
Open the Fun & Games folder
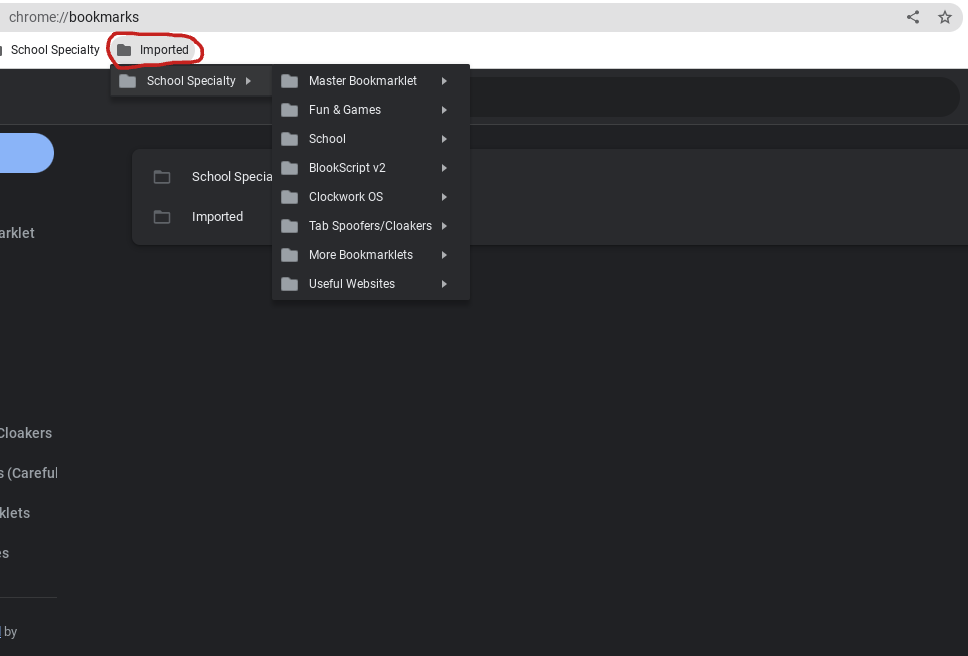point(370,110)
